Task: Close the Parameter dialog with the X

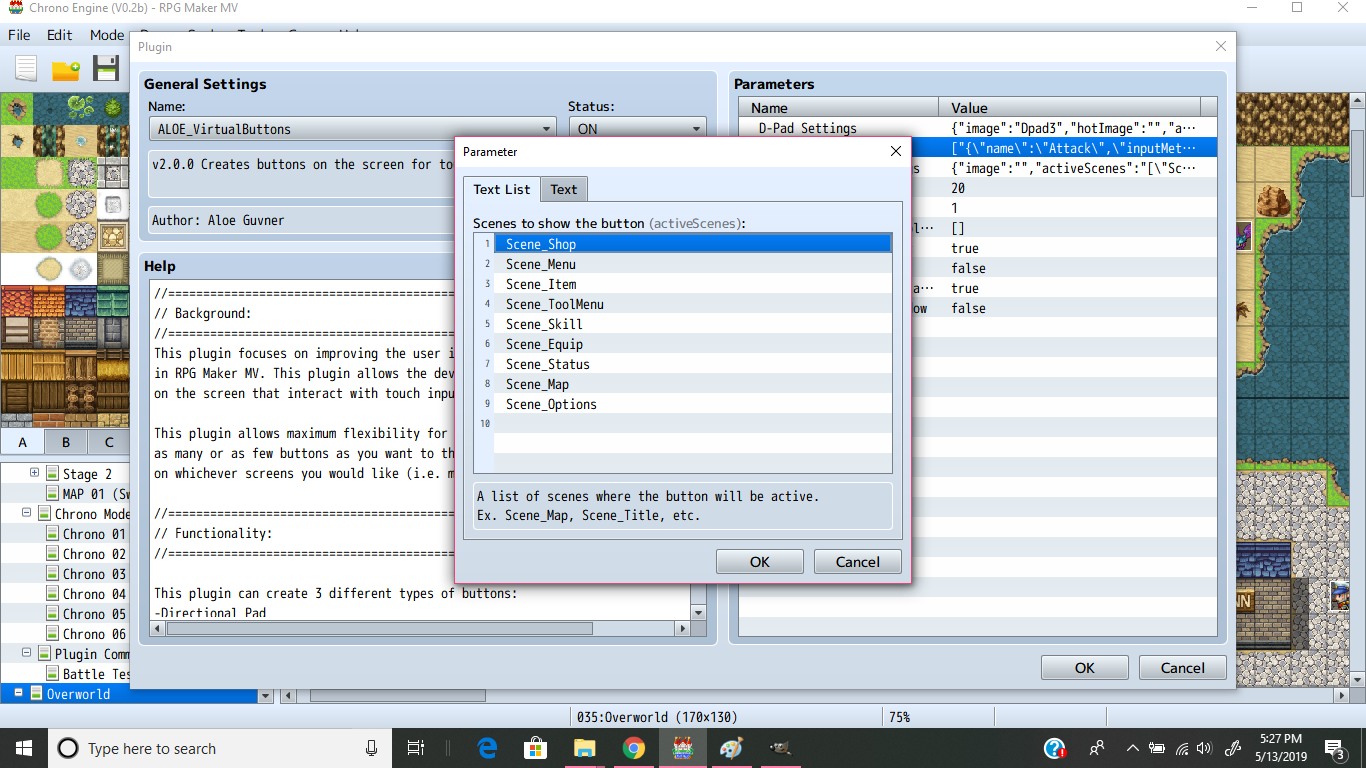Action: (896, 151)
